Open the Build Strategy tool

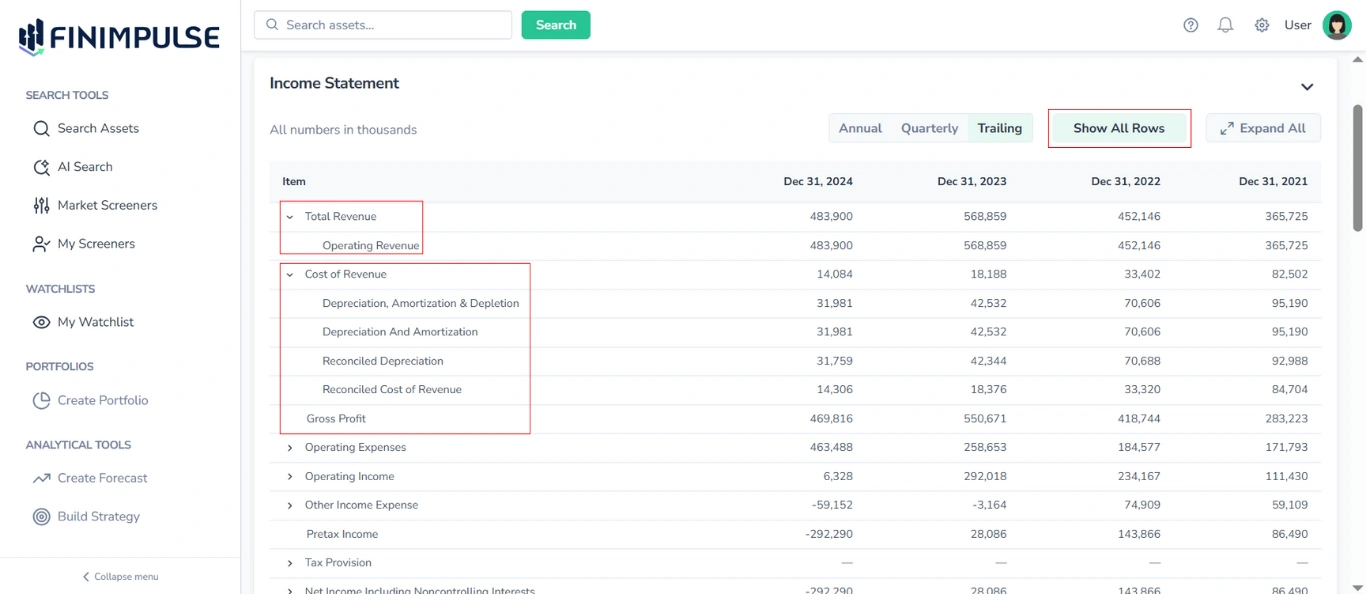[98, 516]
